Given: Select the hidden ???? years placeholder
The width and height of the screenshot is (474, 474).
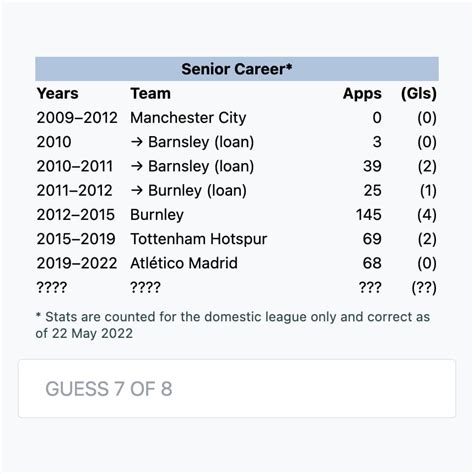Looking at the screenshot, I should (x=52, y=287).
